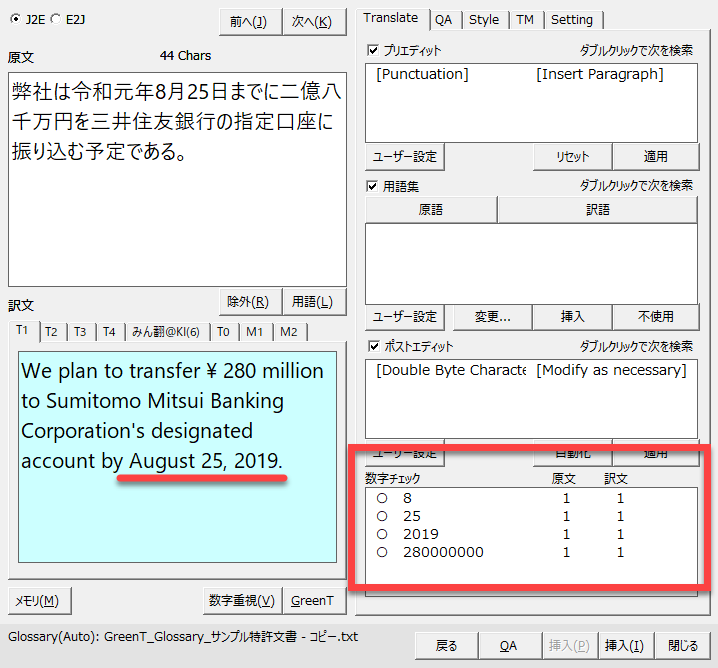The width and height of the screenshot is (718, 668).
Task: Switch to the QA tab
Action: (x=443, y=19)
